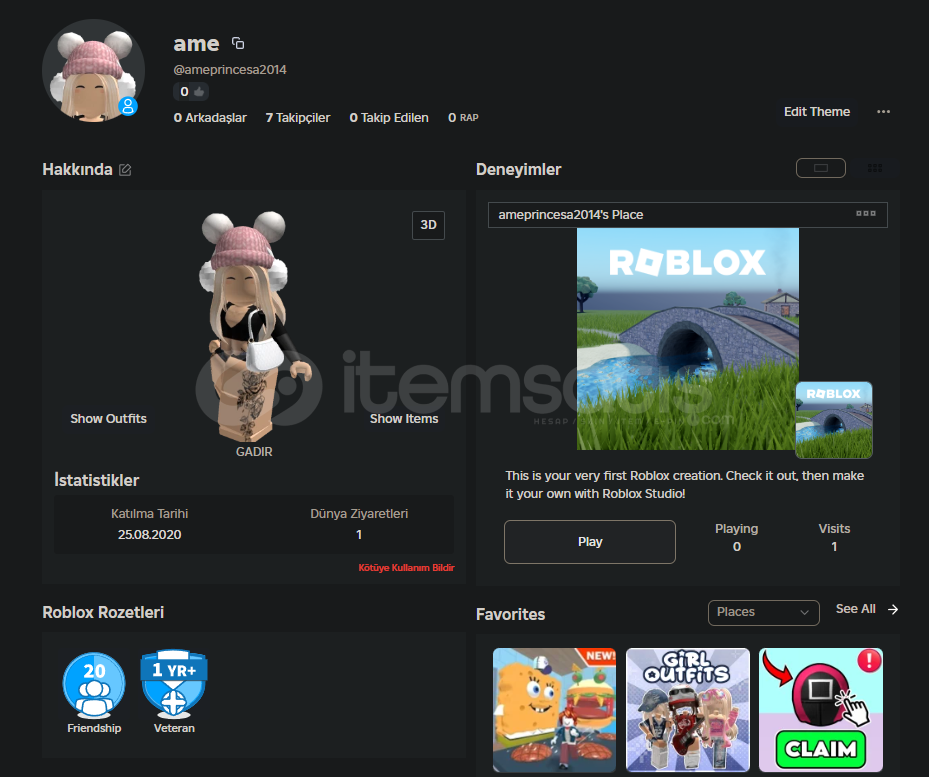Viewport: 929px width, 777px height.
Task: Click the place description text
Action: pyautogui.click(x=684, y=485)
